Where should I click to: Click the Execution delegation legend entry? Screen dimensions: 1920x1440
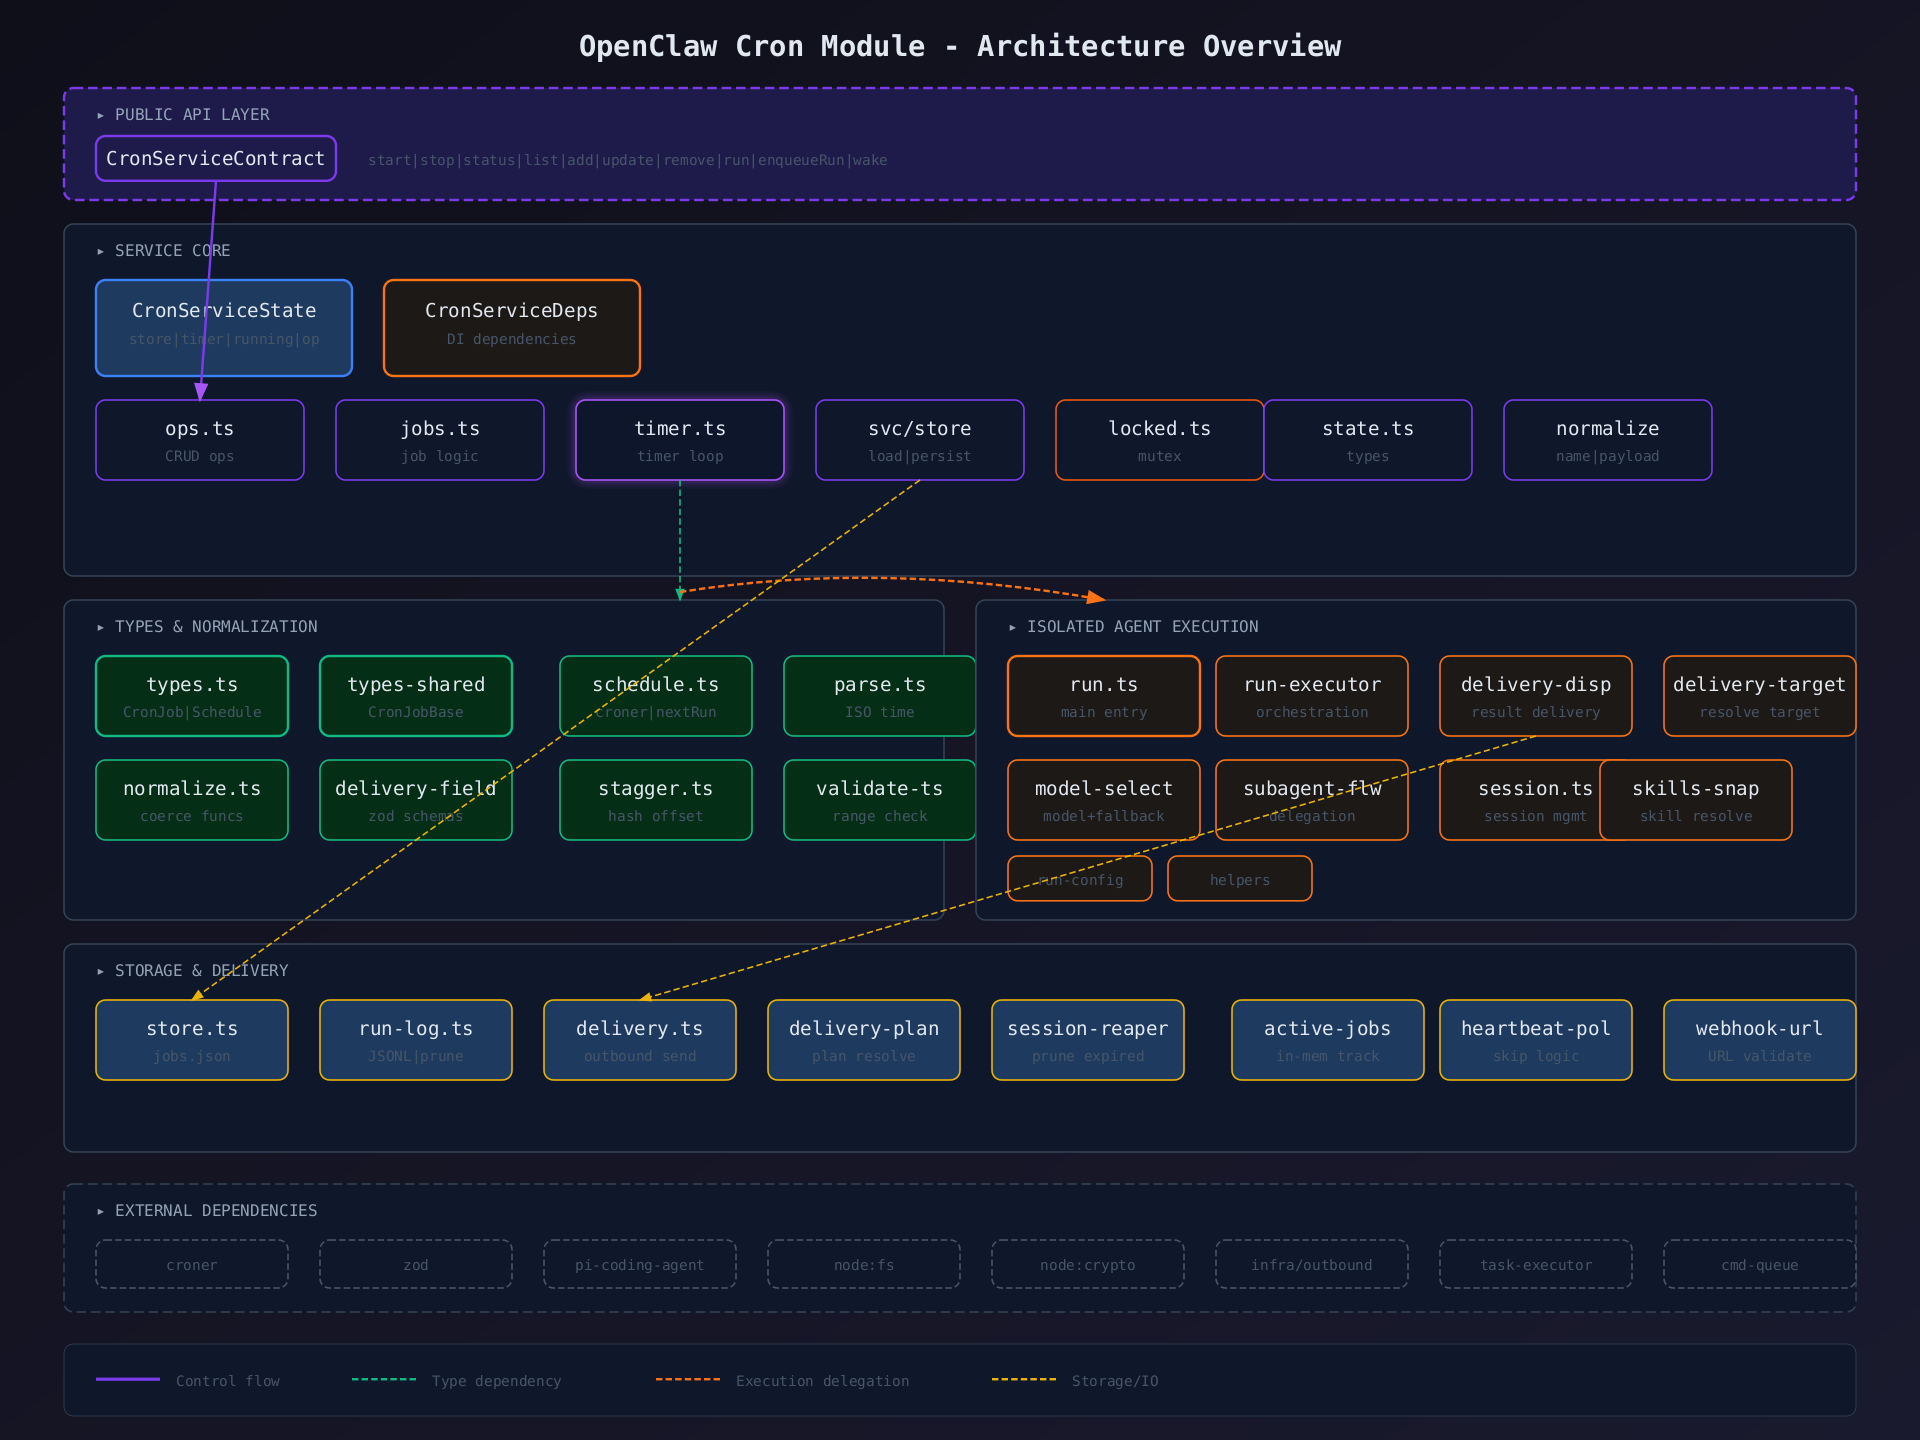783,1380
